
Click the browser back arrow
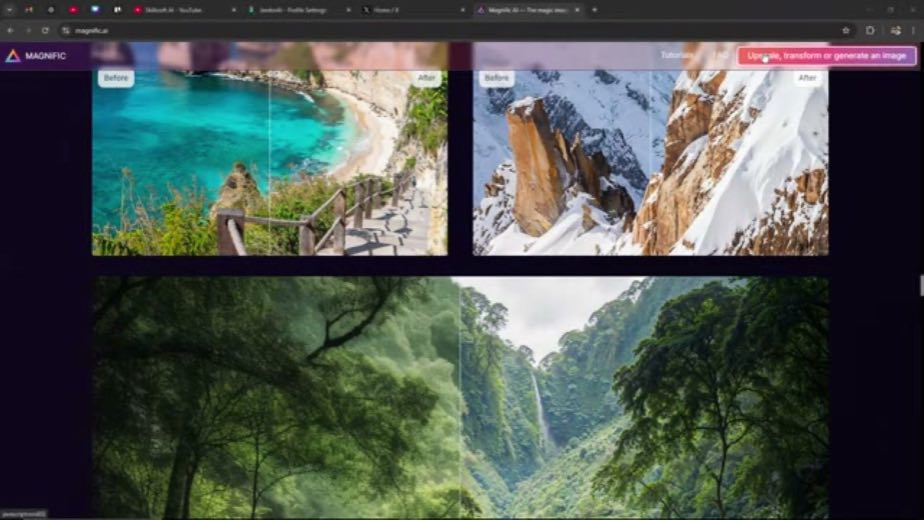pyautogui.click(x=10, y=30)
